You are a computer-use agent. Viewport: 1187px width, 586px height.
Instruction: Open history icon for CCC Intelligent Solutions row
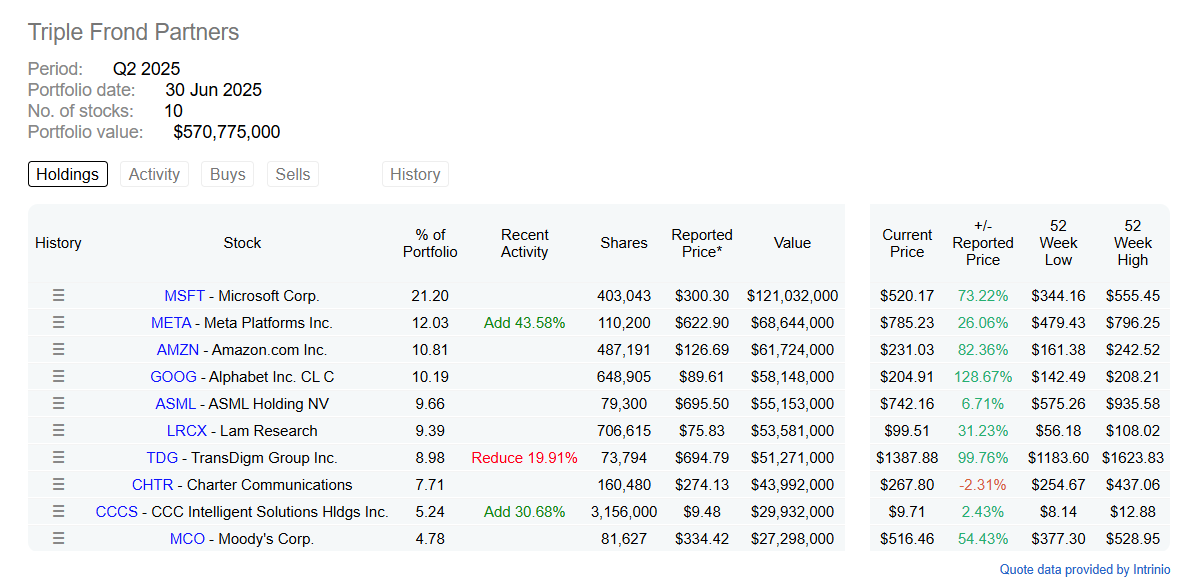point(58,512)
